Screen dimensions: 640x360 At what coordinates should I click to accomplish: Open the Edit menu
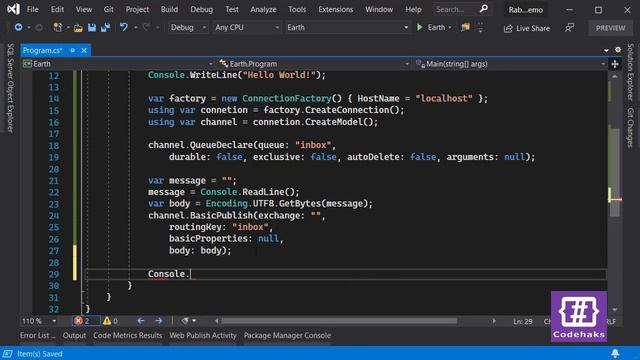click(57, 9)
